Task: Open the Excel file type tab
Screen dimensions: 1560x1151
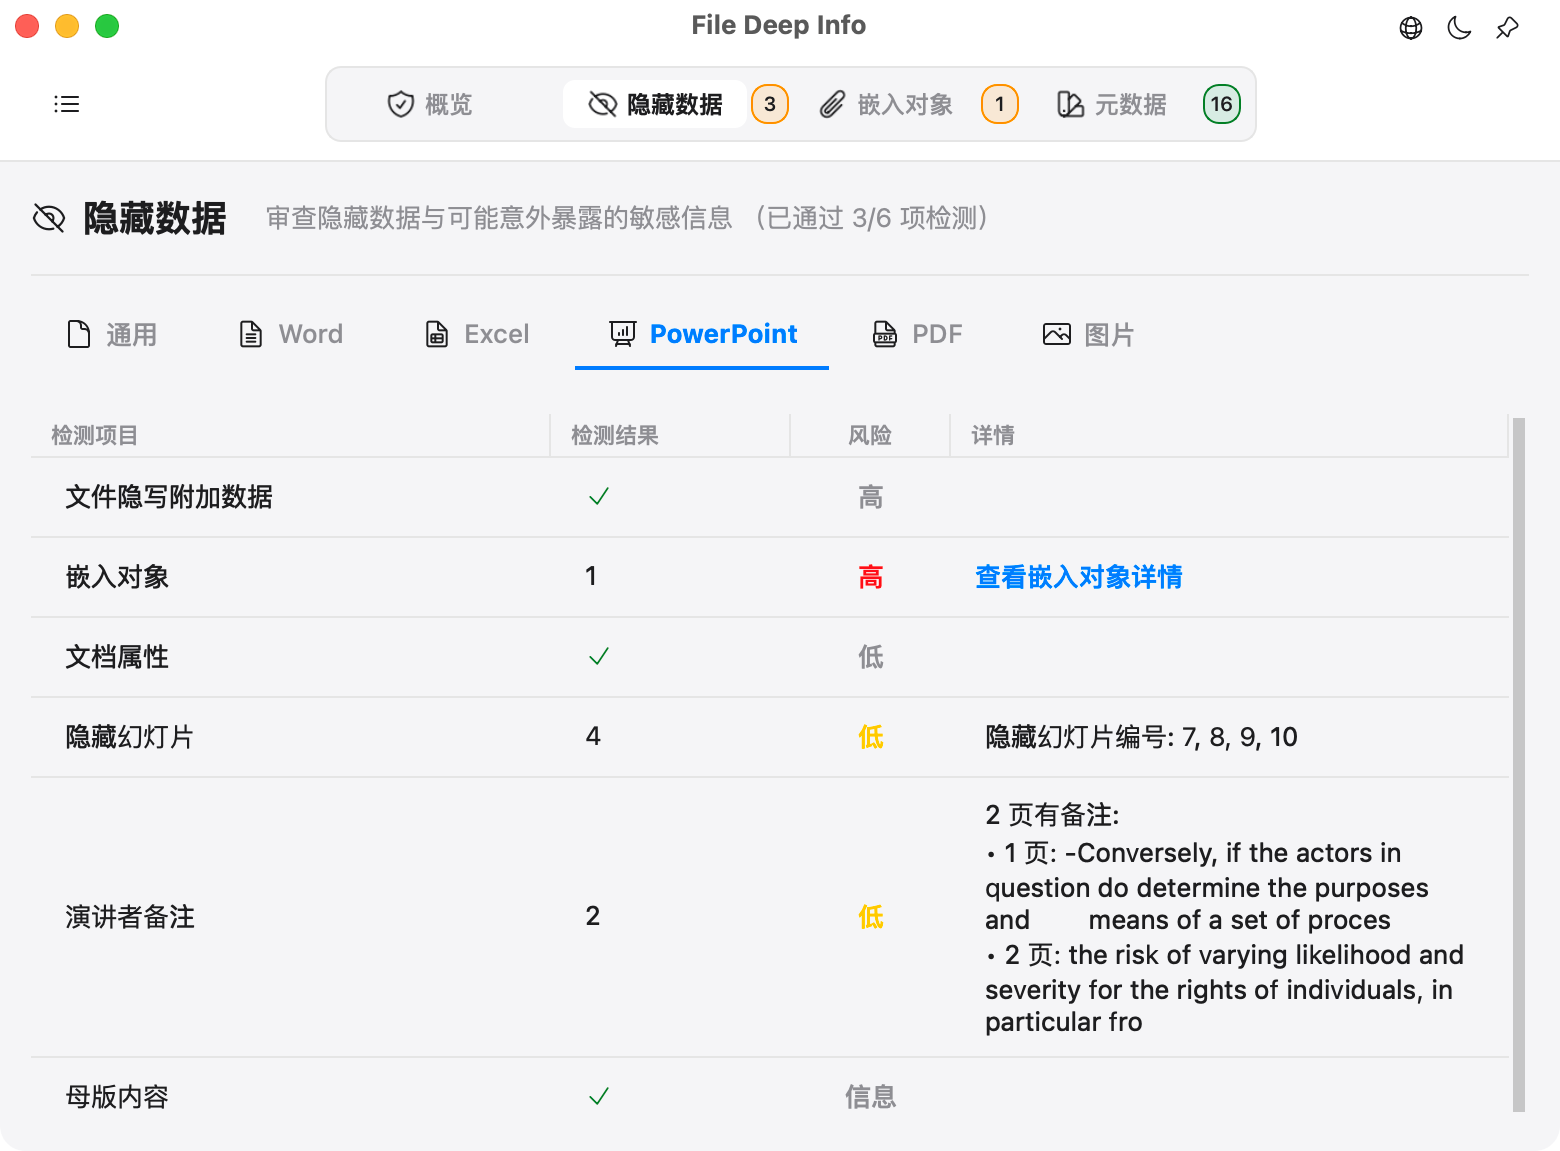Action: pos(477,334)
